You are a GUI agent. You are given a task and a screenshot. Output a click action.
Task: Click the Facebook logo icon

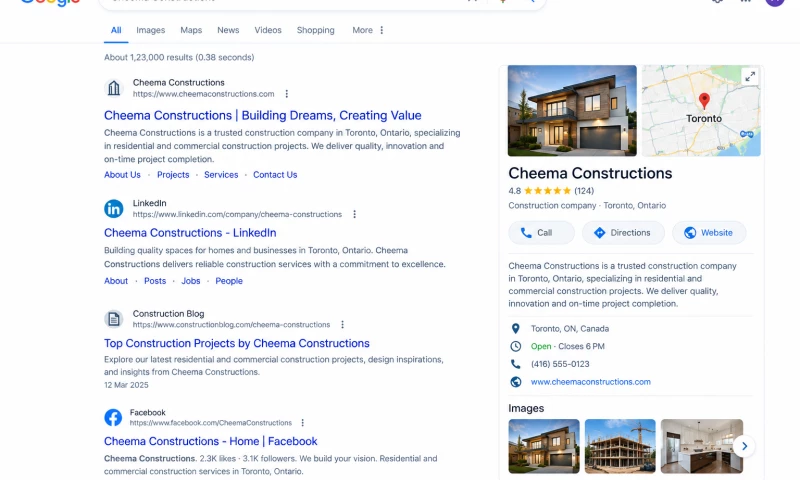click(113, 417)
